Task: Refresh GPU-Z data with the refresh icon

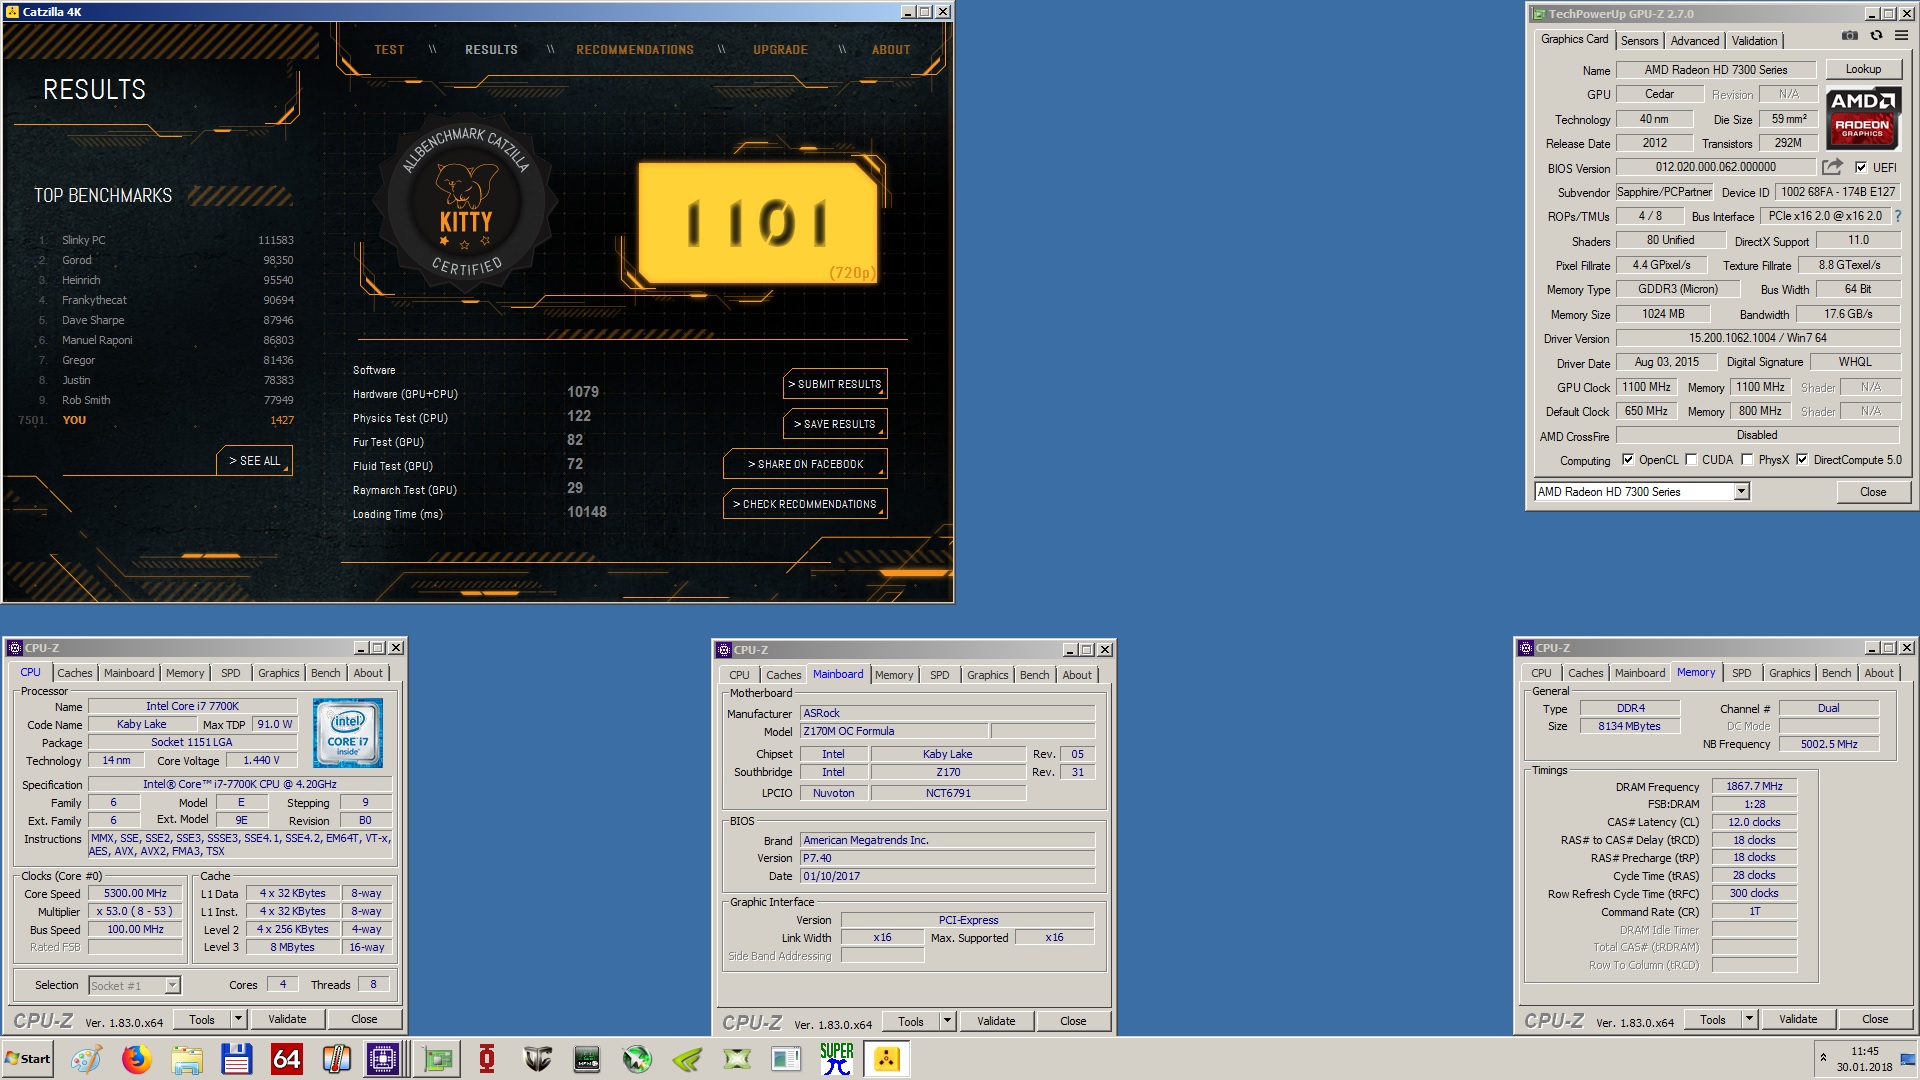Action: click(x=1876, y=36)
